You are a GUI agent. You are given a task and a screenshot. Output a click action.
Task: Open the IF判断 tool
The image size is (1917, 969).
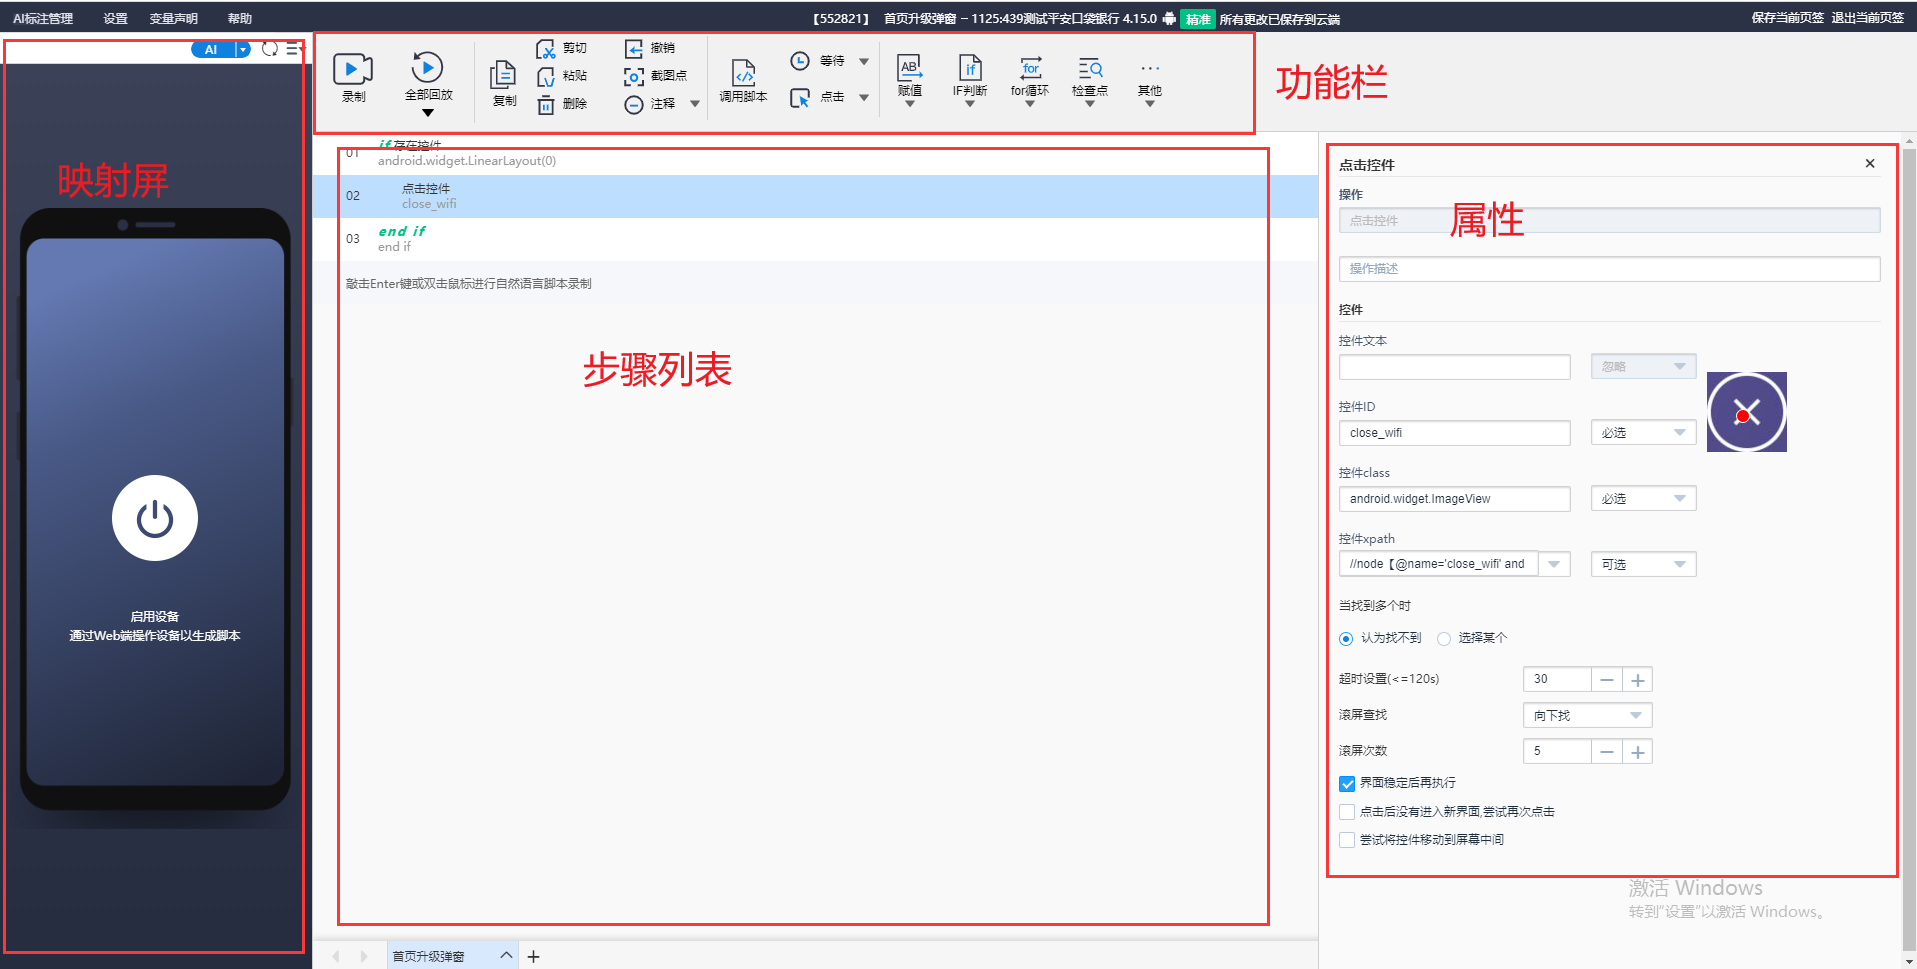pos(969,68)
